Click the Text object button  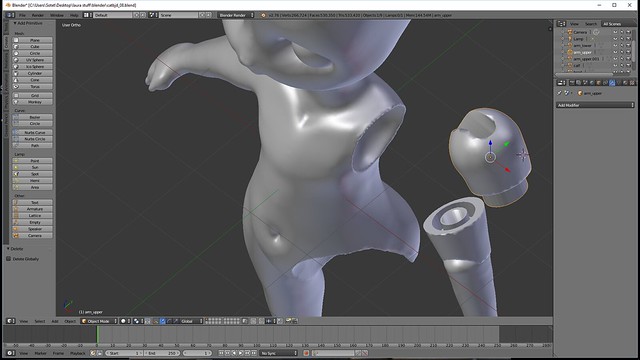pos(32,202)
